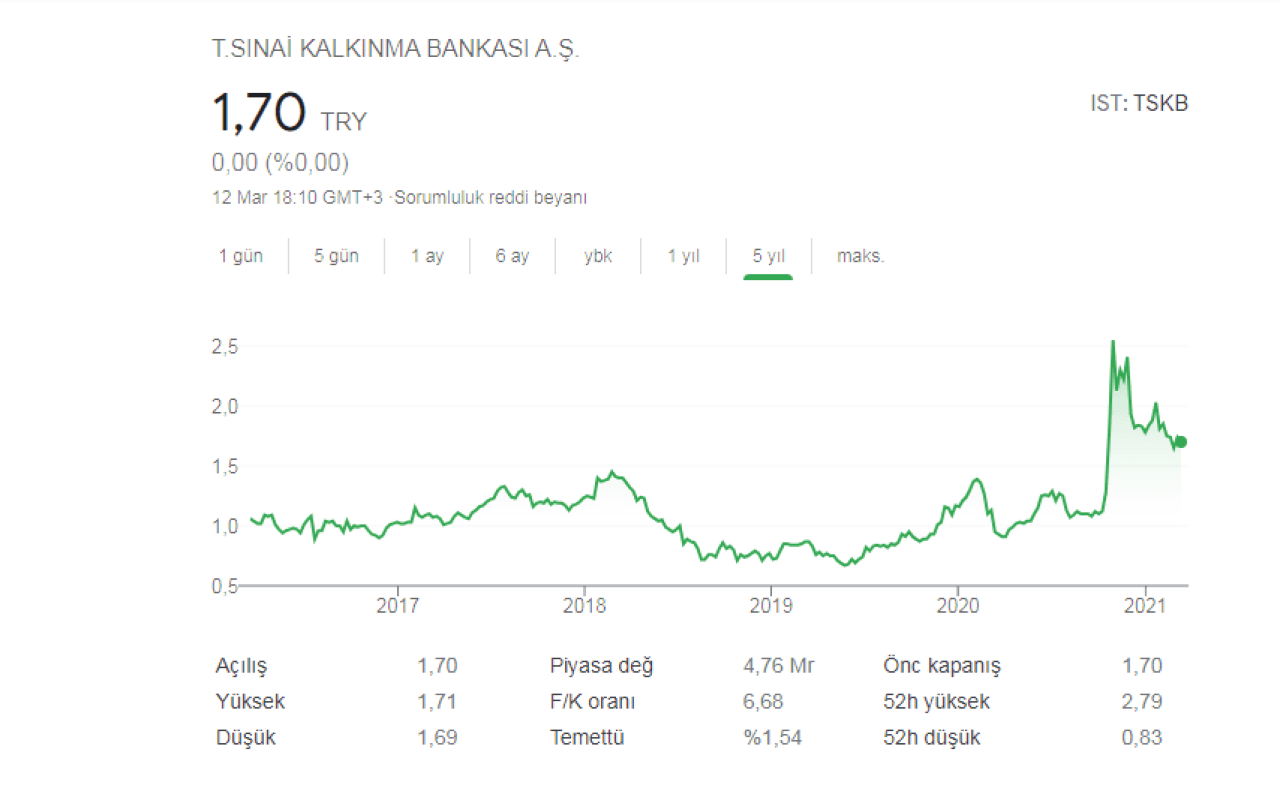Viewport: 1280px width, 812px height.
Task: Click the 2019 x-axis label
Action: click(x=770, y=605)
